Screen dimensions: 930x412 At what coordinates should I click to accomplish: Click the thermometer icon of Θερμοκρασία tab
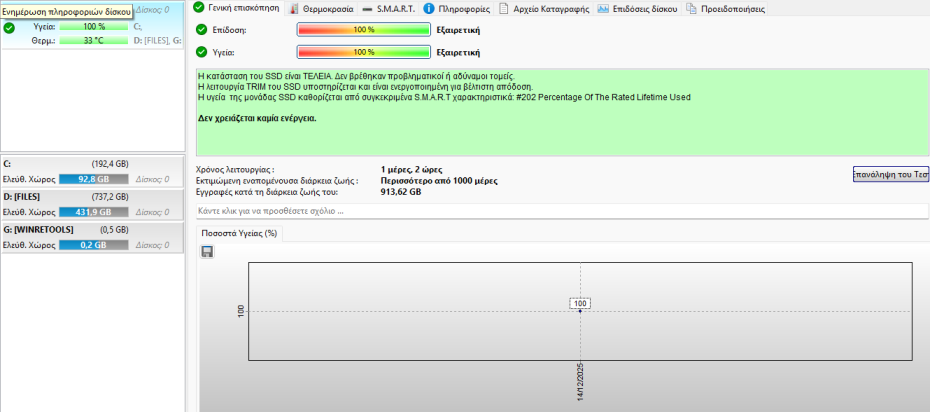293,8
